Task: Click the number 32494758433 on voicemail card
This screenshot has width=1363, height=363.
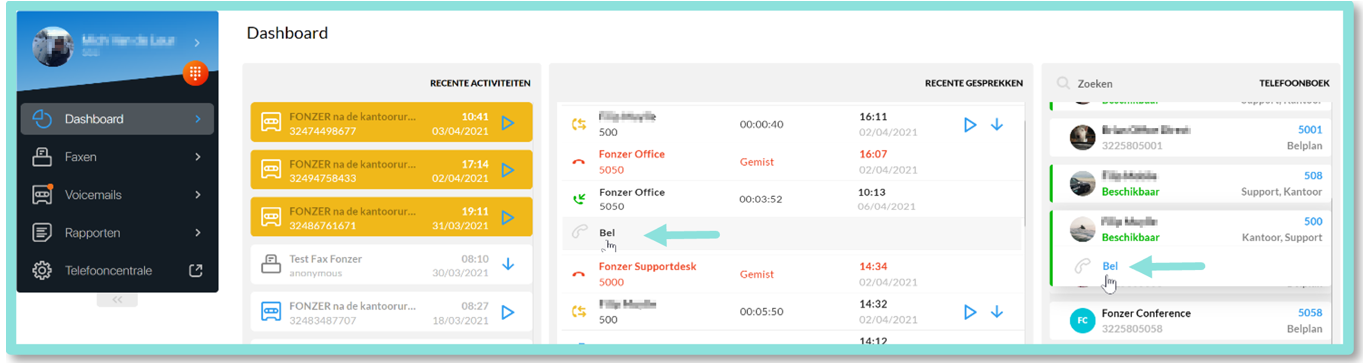Action: [323, 178]
